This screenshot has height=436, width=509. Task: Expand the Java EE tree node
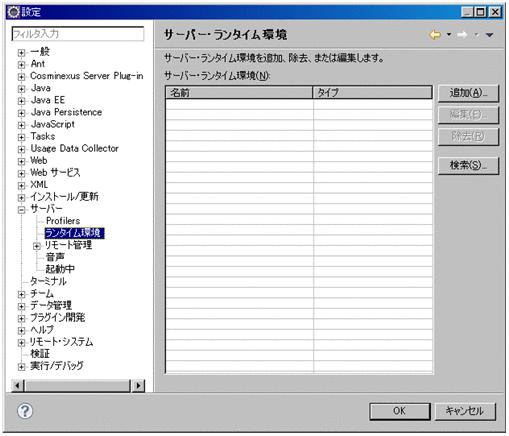pos(21,101)
